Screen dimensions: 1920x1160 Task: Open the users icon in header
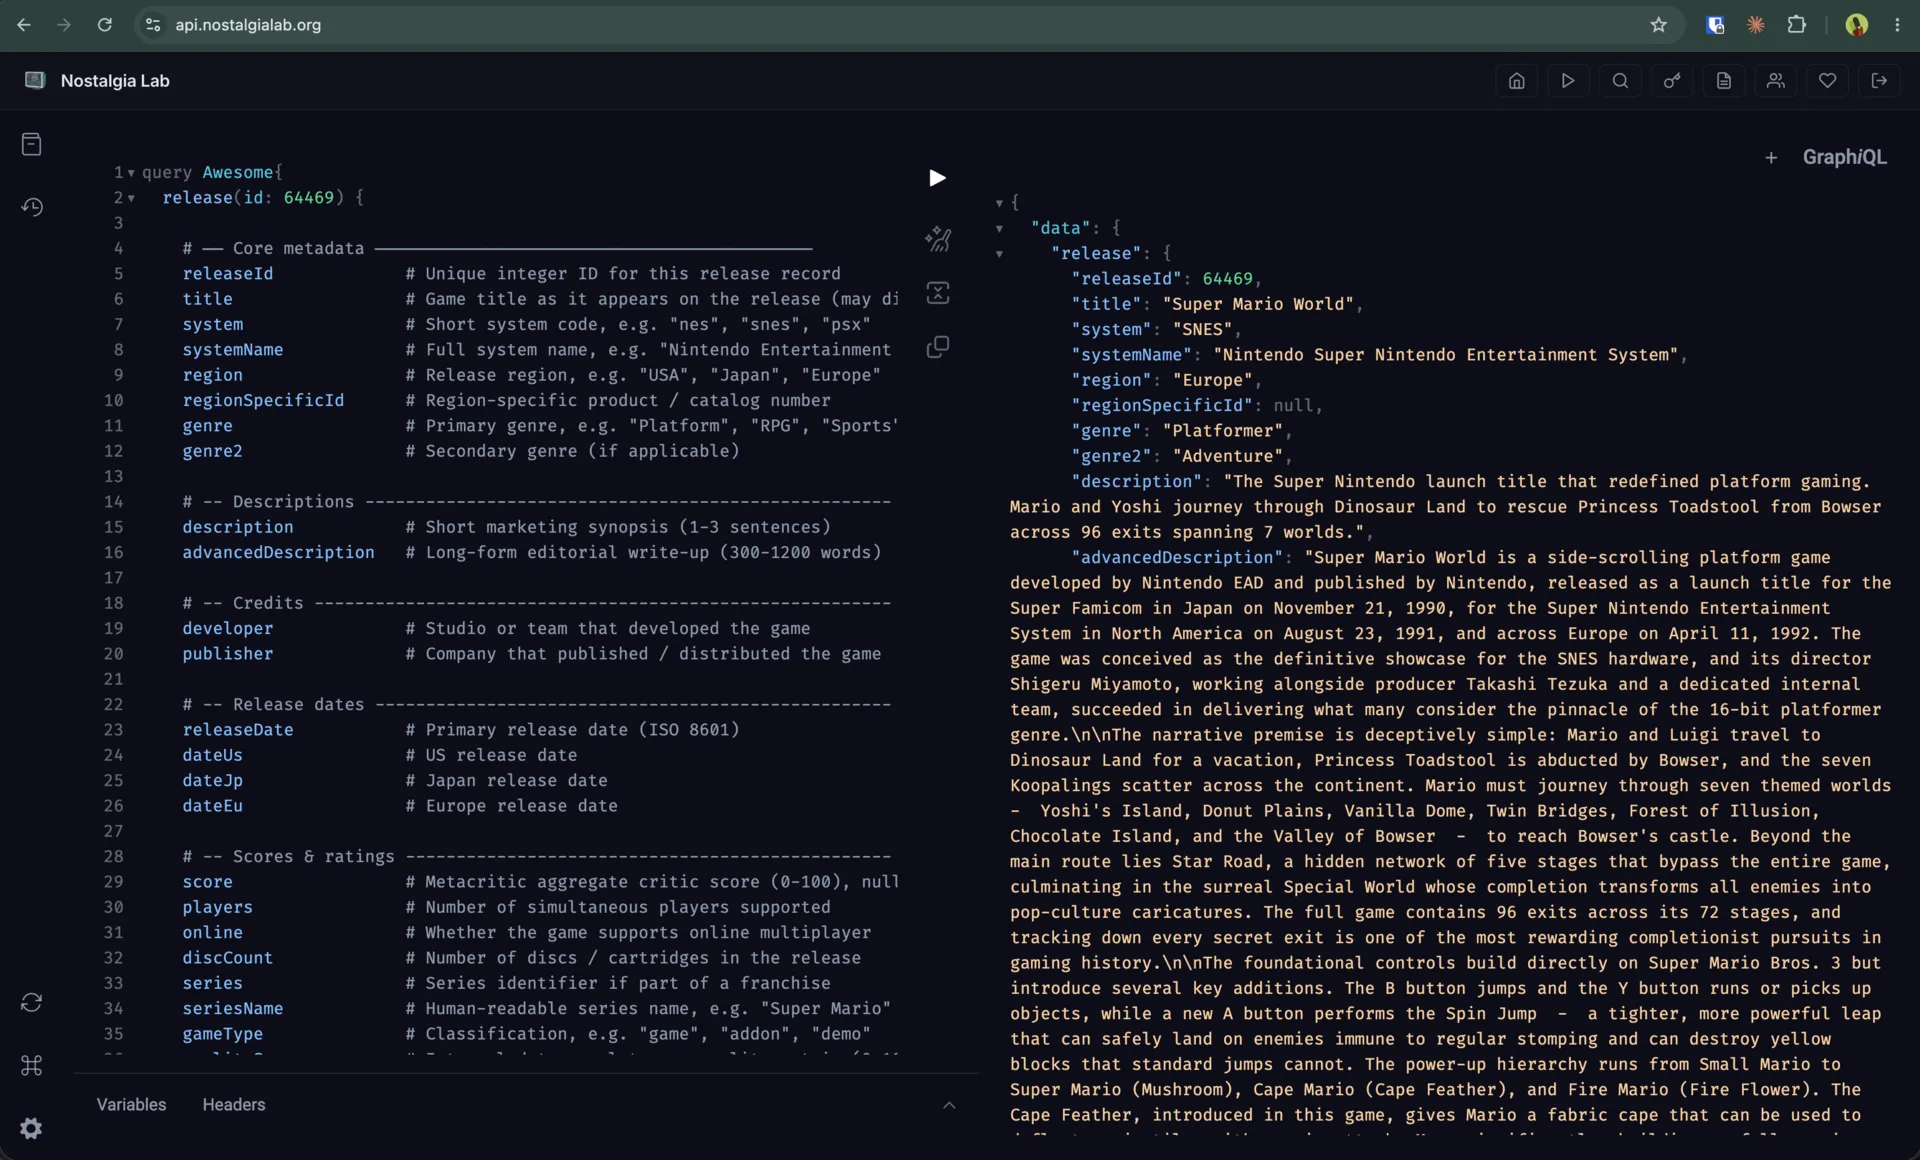pos(1776,81)
